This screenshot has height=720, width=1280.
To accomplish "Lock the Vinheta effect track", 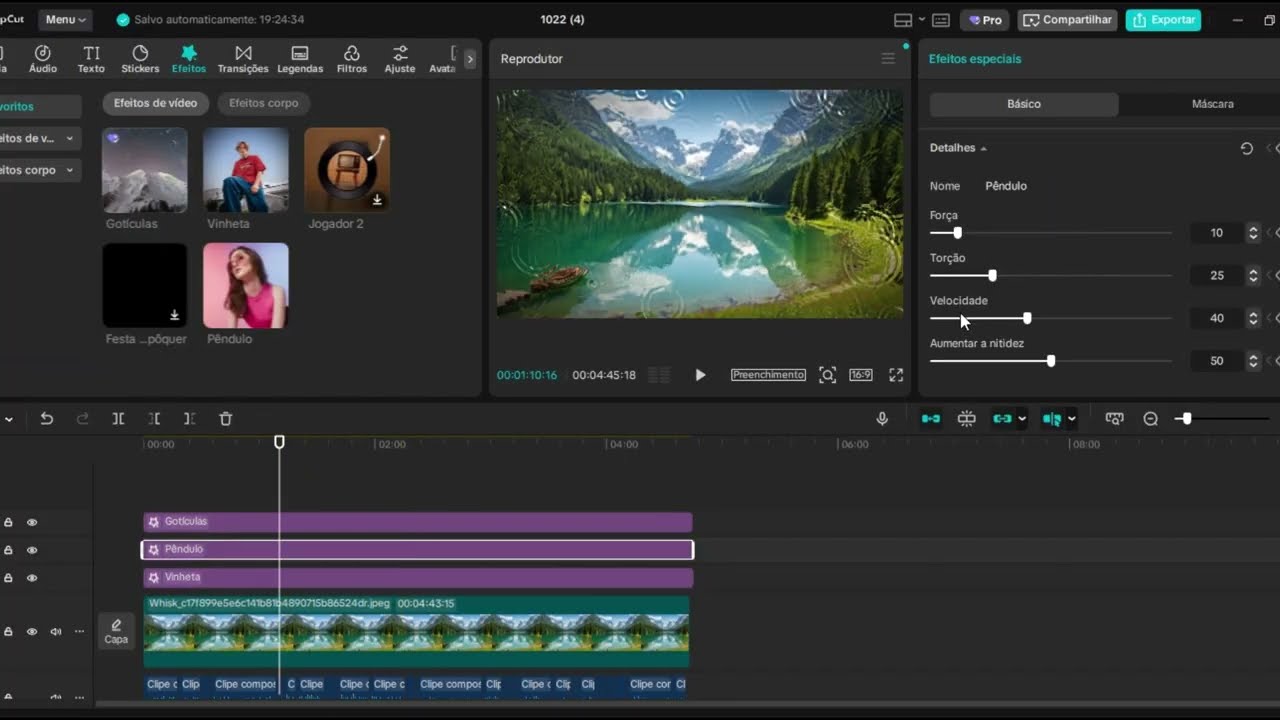I will coord(8,578).
